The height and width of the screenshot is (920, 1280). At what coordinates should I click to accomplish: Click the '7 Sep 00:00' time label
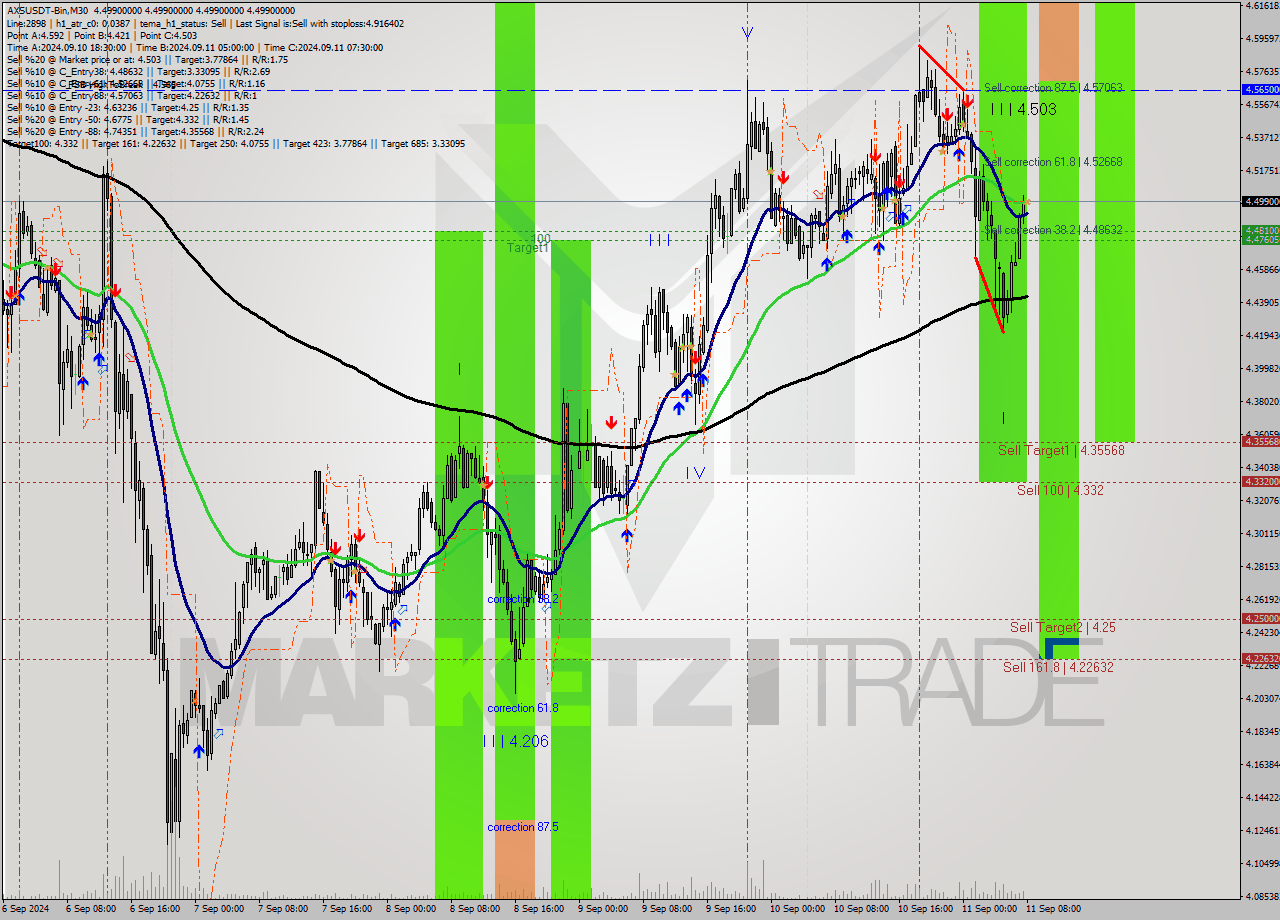tap(217, 909)
